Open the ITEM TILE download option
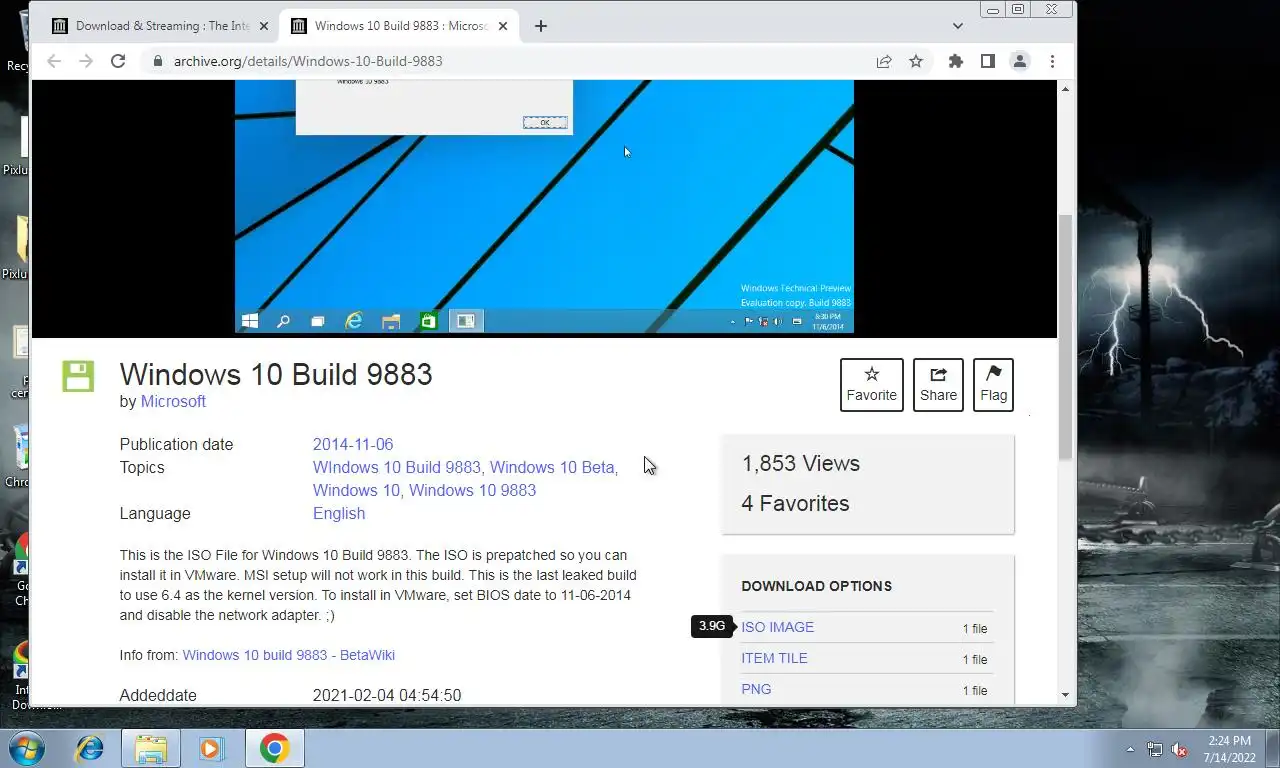Image resolution: width=1280 pixels, height=768 pixels. click(774, 658)
